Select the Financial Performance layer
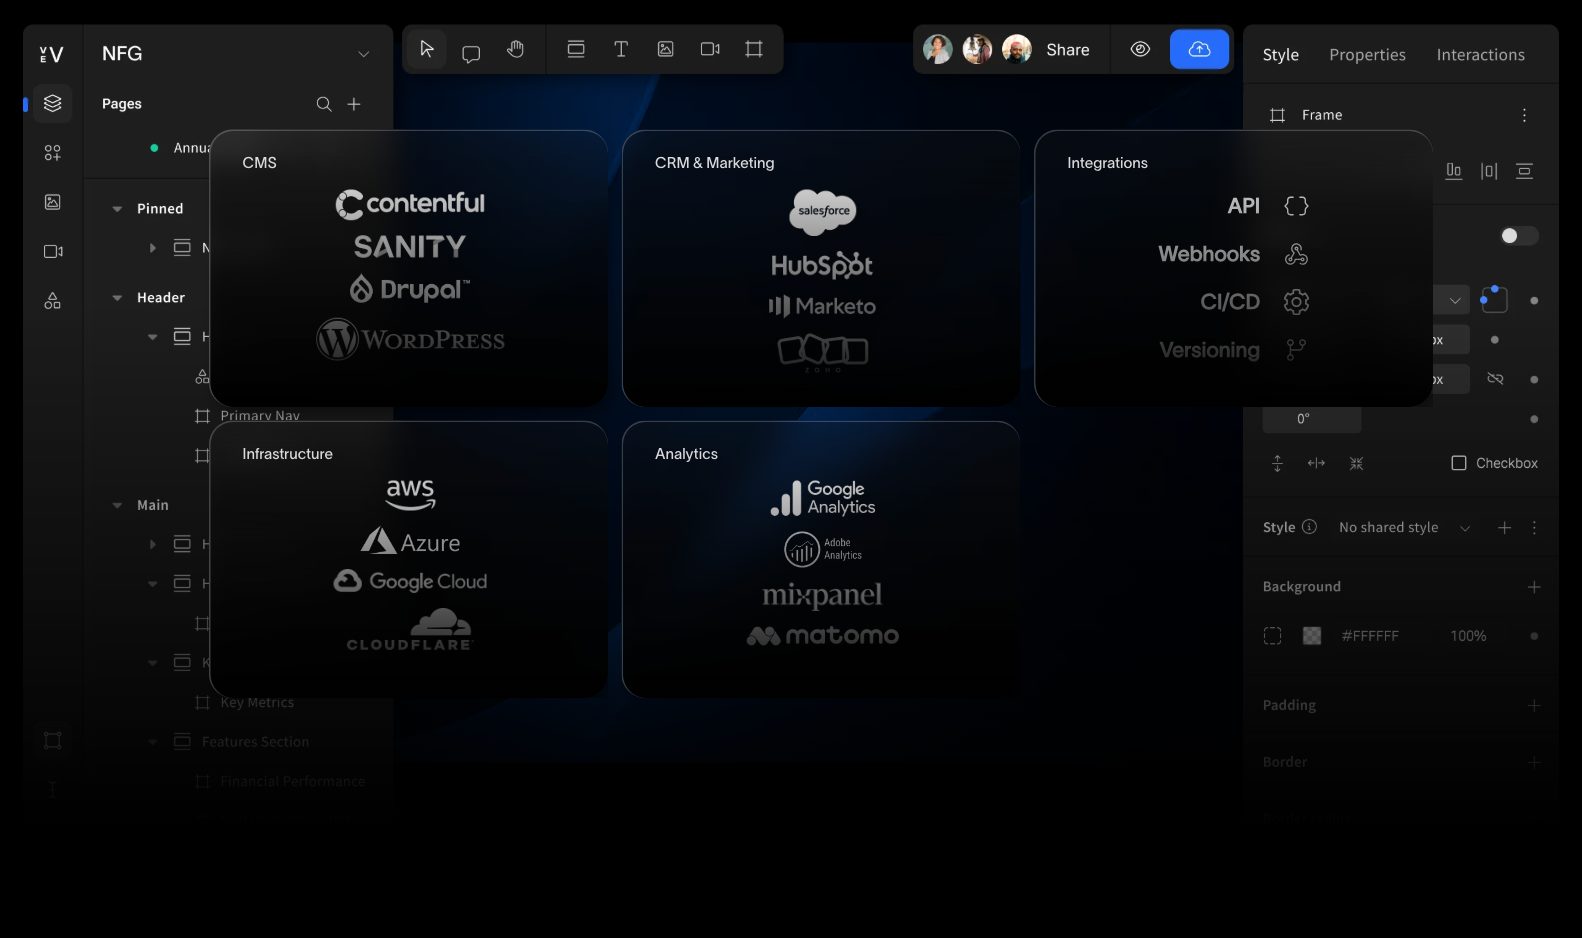Screen dimensions: 1582x938 pos(293,781)
